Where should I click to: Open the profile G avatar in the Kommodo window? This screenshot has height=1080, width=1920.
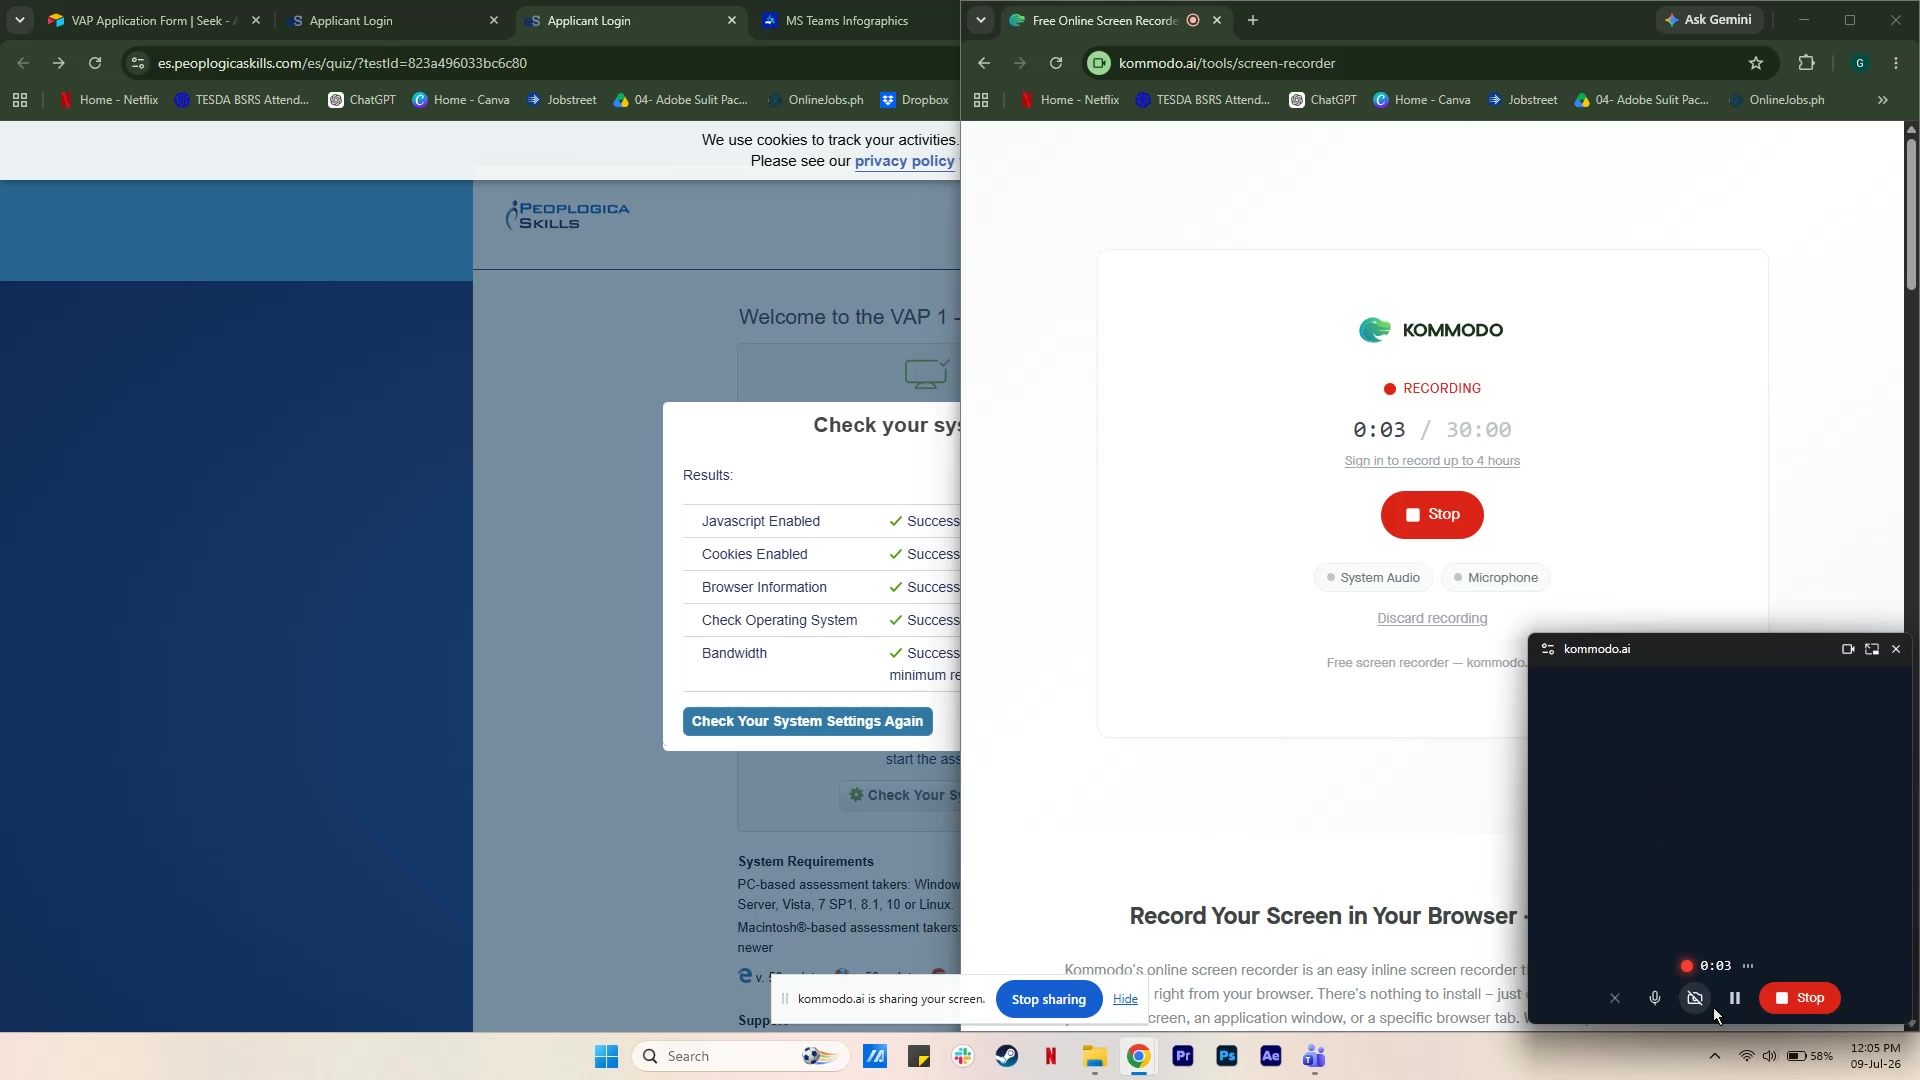(1860, 63)
